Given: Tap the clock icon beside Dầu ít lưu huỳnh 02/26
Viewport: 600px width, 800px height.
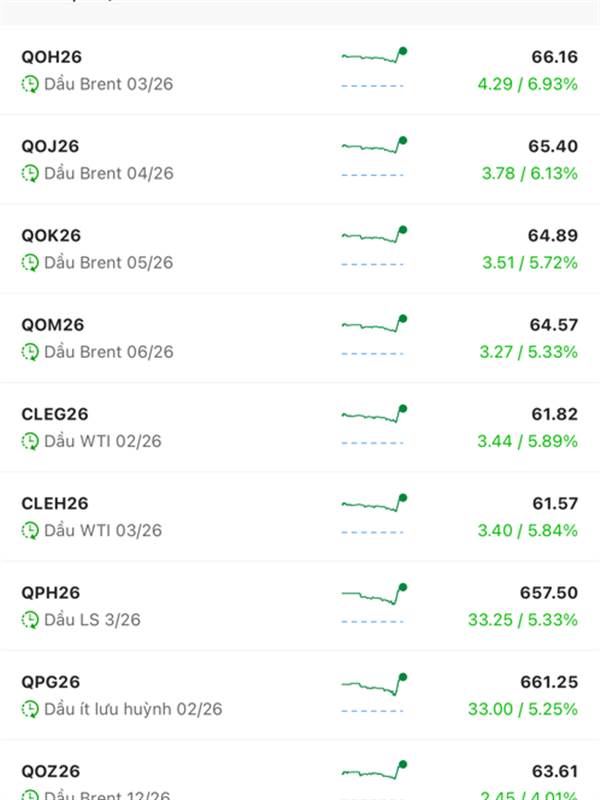Looking at the screenshot, I should coord(30,709).
